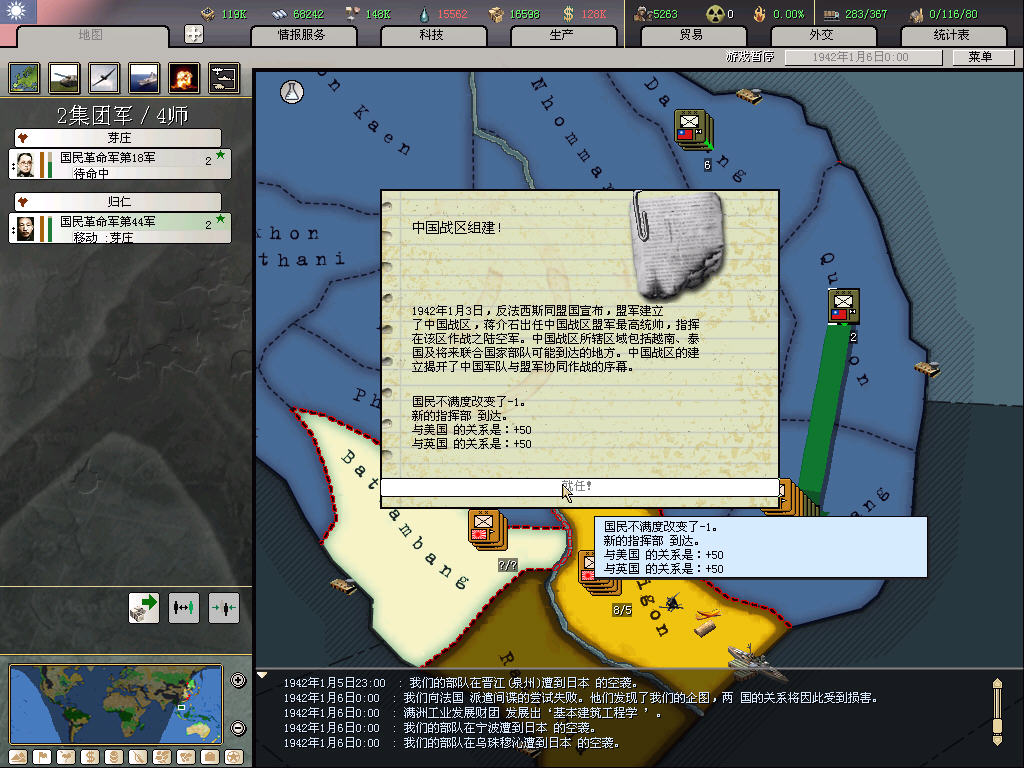Click log entry about 满洲工业发展财团

coord(472,713)
